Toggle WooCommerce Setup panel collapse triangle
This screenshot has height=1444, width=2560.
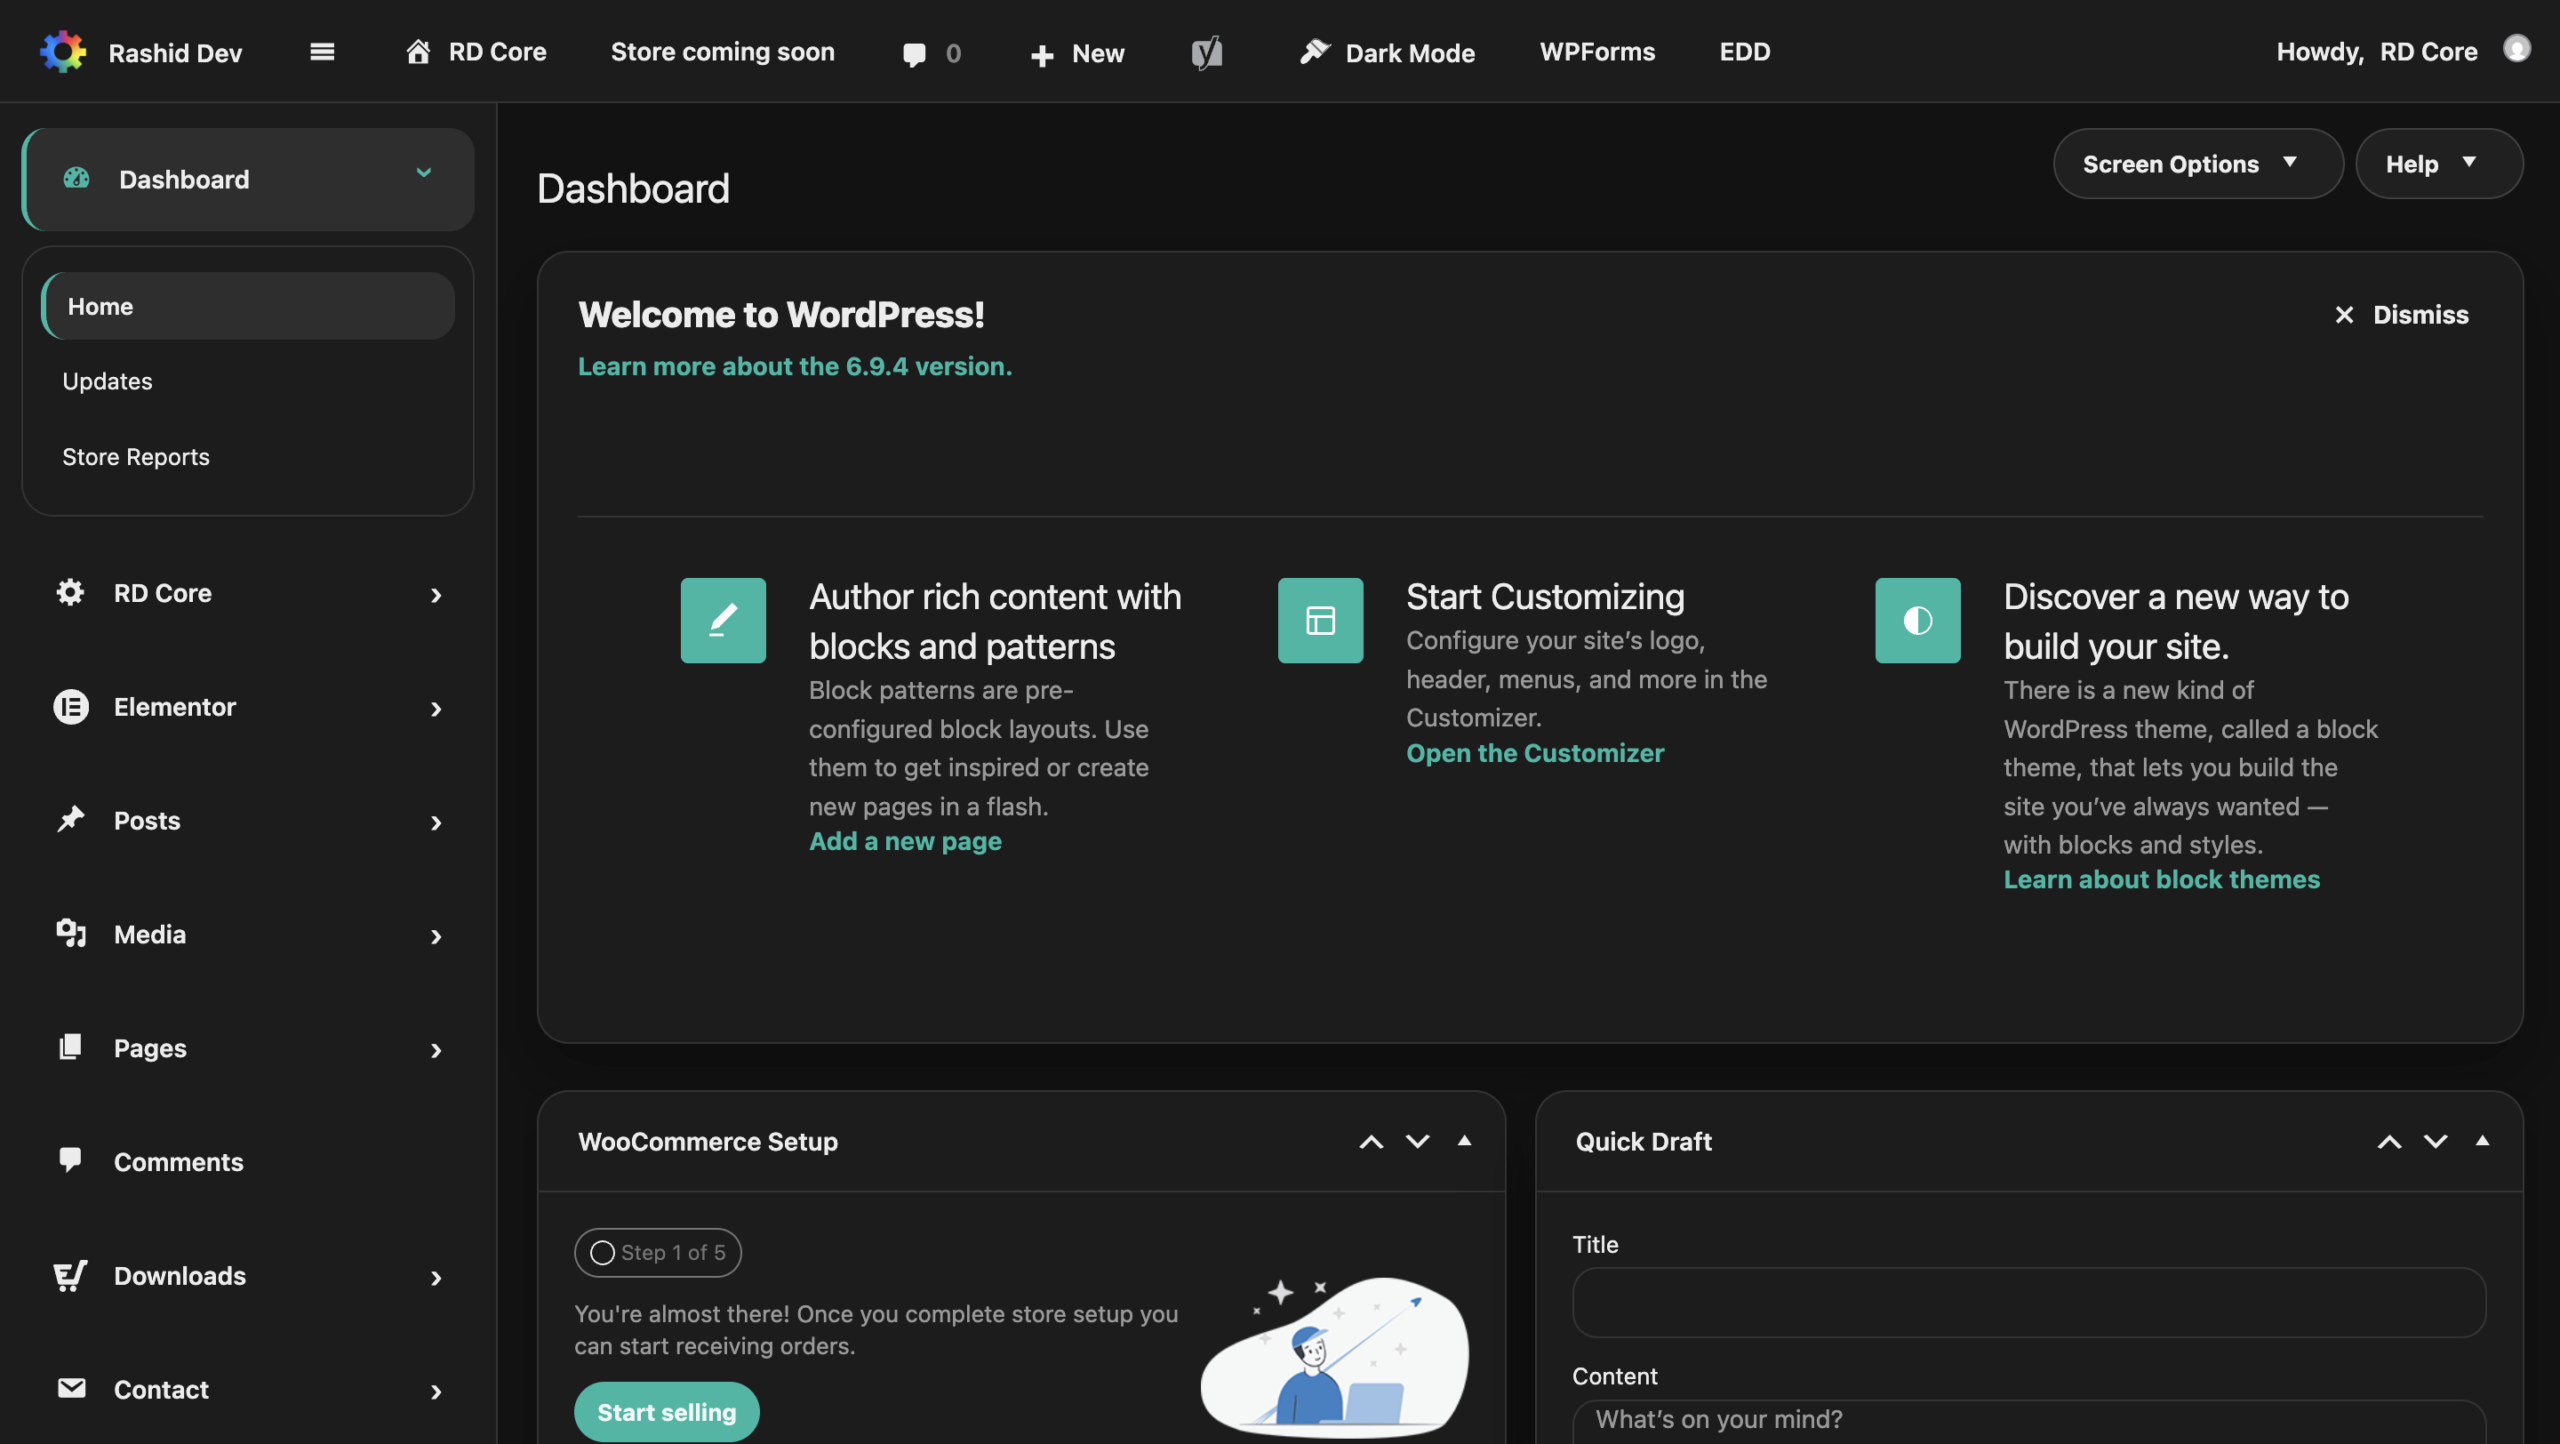click(x=1464, y=1141)
